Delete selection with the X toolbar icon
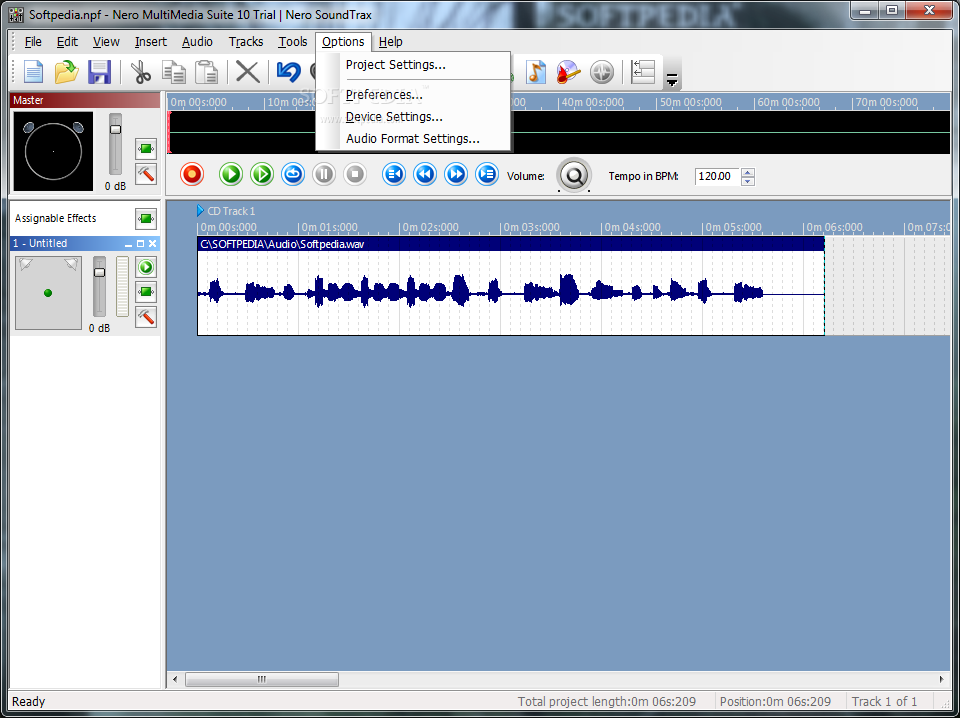The width and height of the screenshot is (960, 718). (x=248, y=72)
